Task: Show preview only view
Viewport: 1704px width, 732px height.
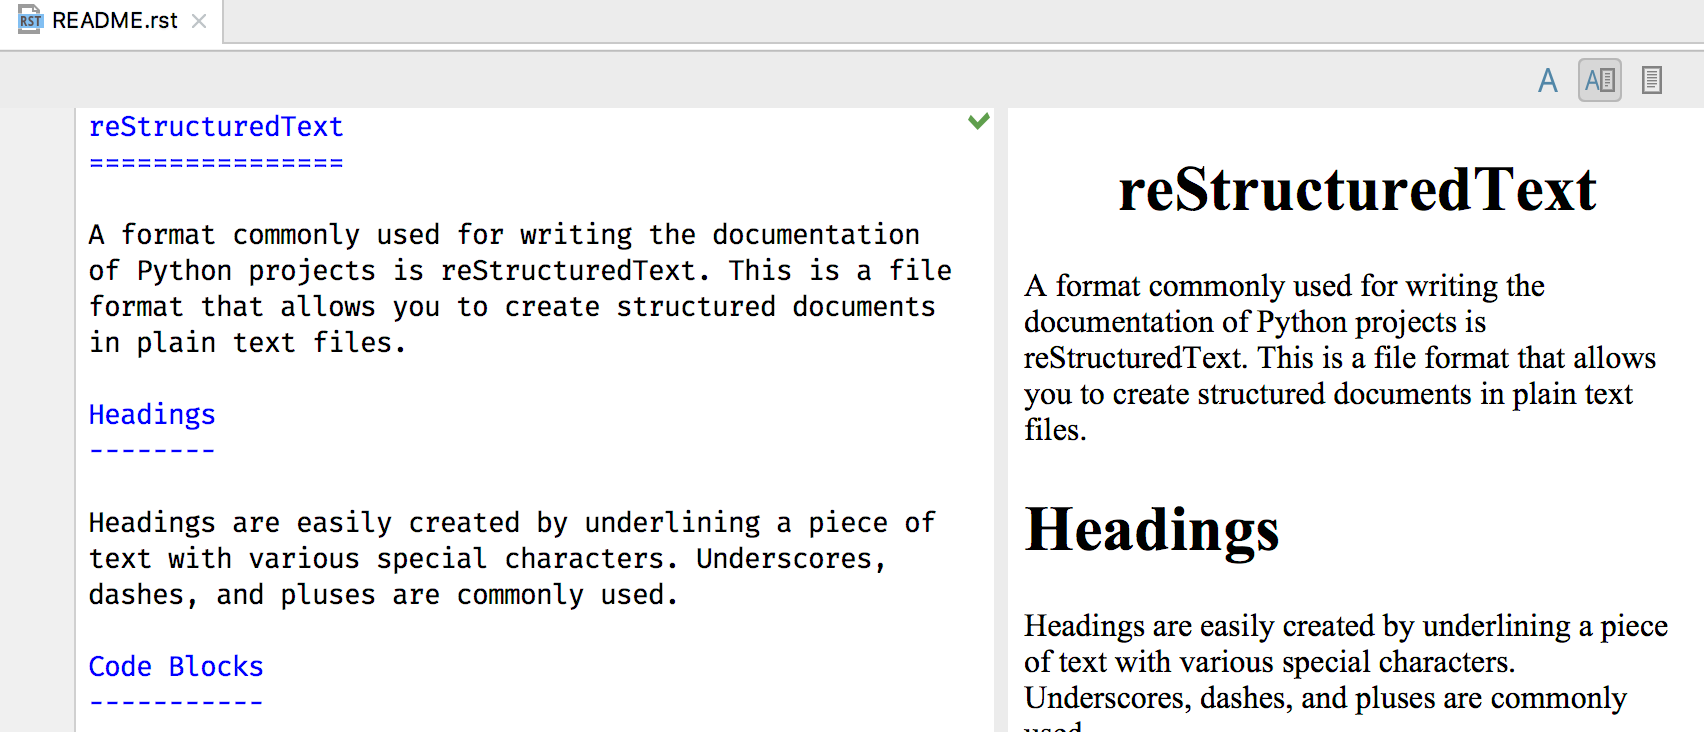Action: pos(1652,80)
